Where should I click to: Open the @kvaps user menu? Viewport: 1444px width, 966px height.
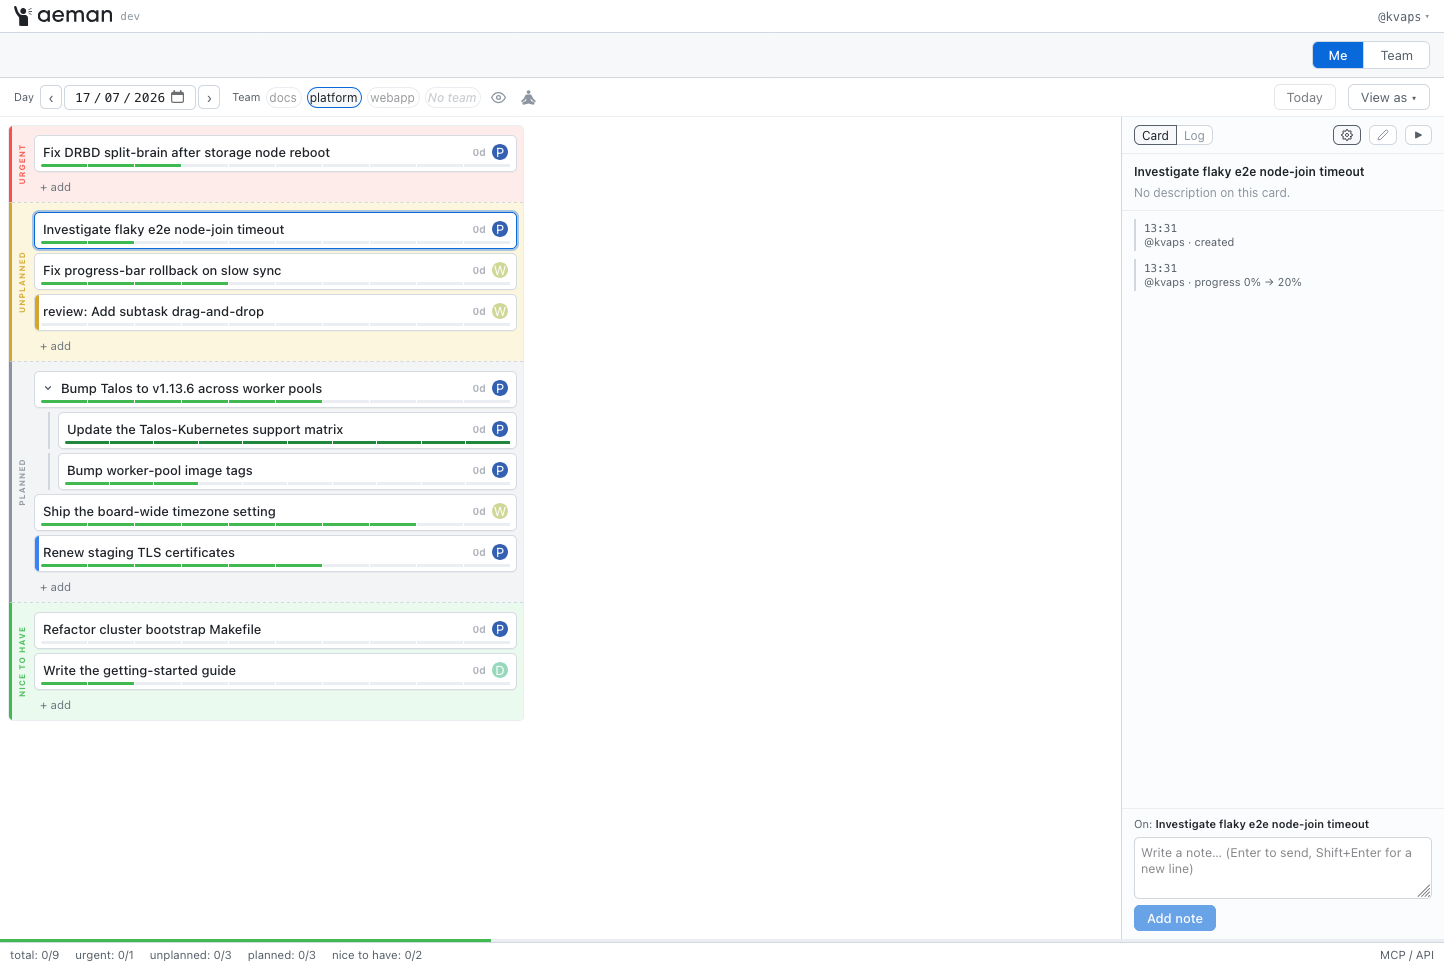tap(1403, 16)
